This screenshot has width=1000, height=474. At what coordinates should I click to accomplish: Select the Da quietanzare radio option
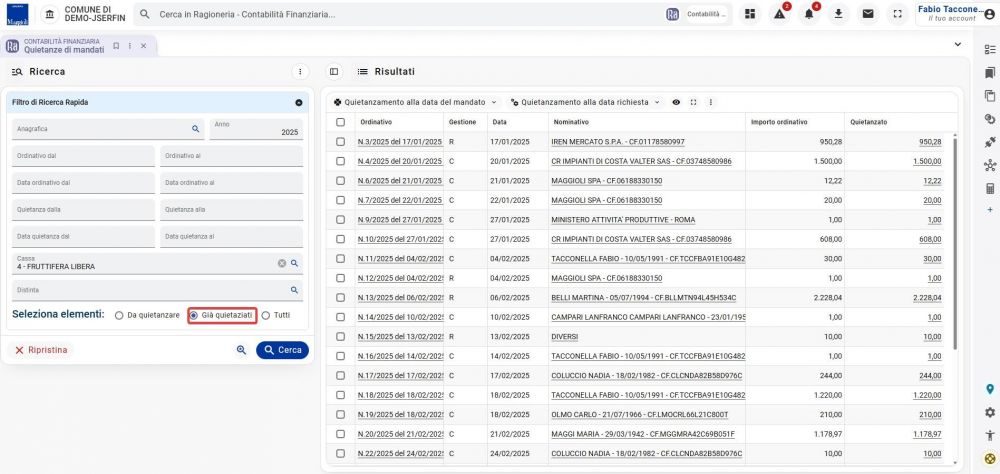(119, 315)
